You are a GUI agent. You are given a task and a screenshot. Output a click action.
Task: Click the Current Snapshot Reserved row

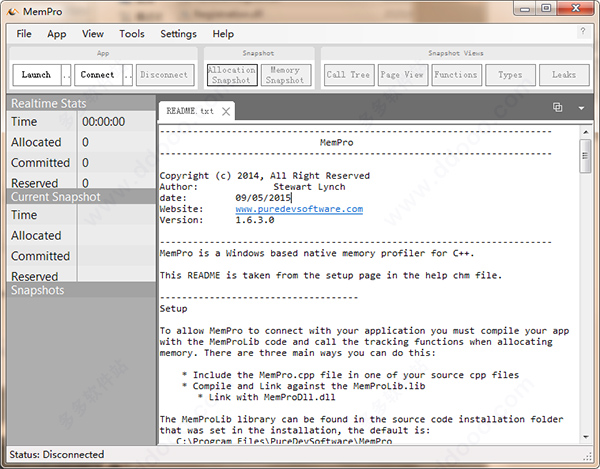pos(81,275)
